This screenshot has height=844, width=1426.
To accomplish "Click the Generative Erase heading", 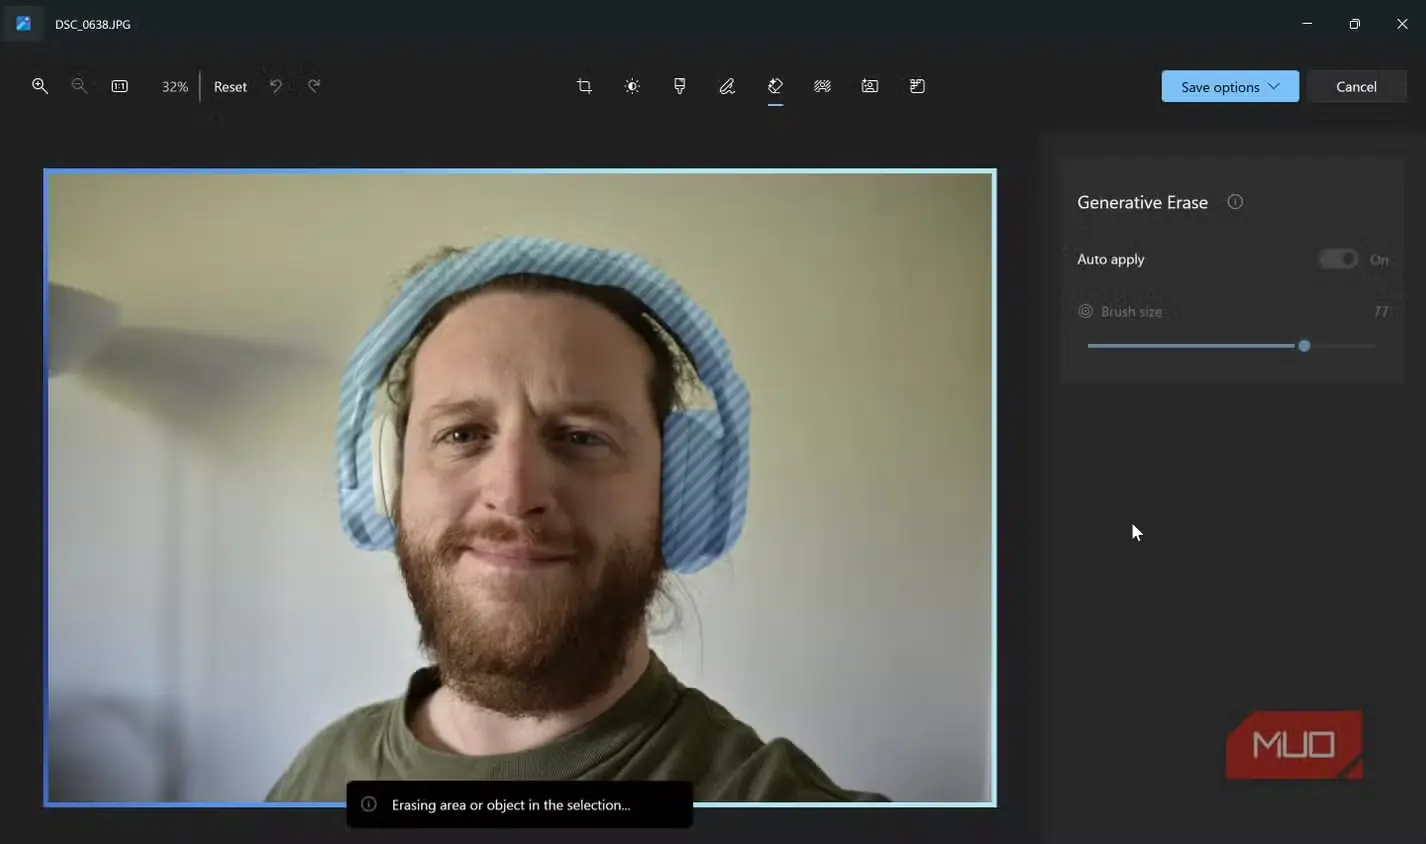I will pyautogui.click(x=1142, y=202).
